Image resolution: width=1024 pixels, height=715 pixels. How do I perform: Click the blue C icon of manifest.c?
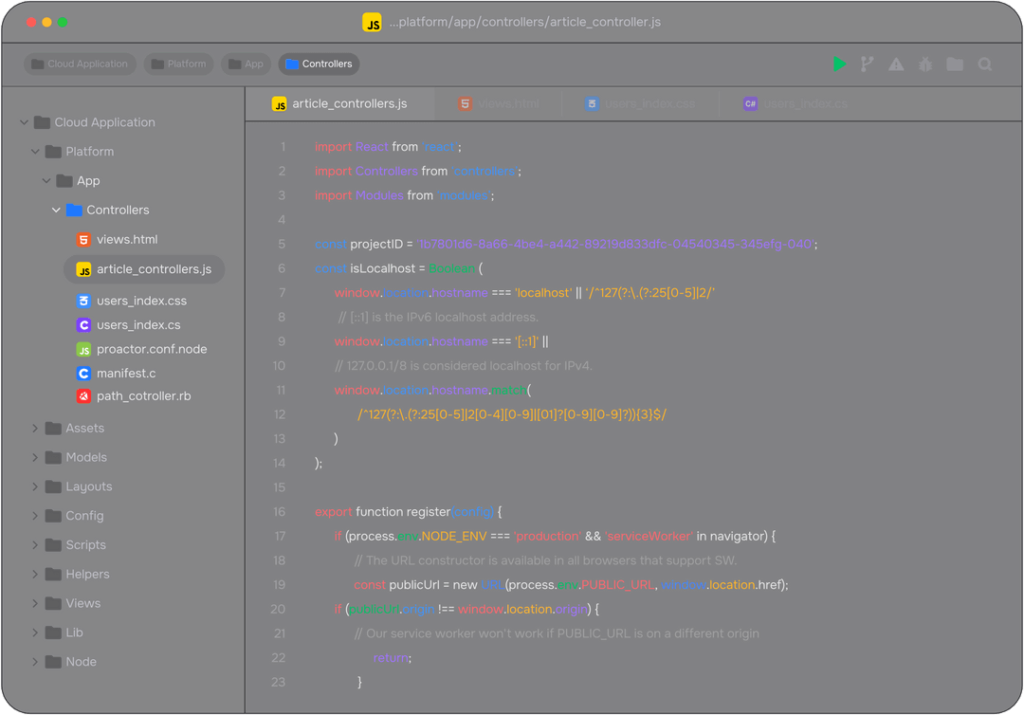click(x=84, y=373)
